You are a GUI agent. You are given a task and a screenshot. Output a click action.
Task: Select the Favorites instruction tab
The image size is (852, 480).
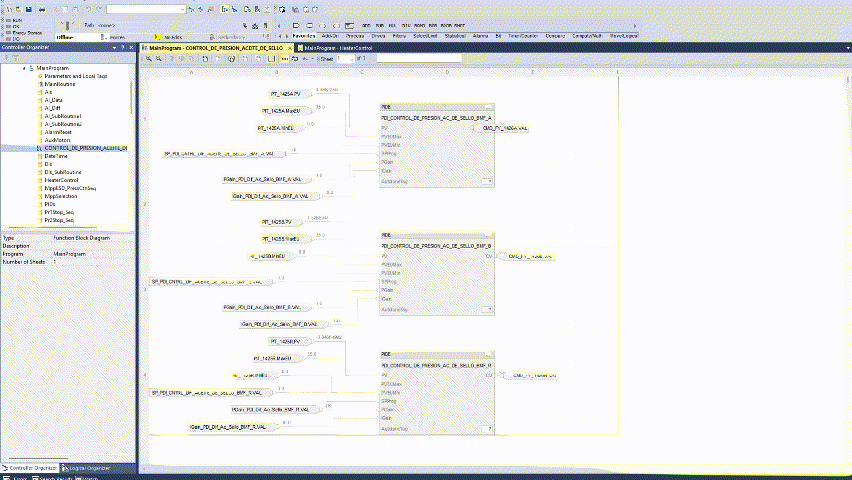305,35
